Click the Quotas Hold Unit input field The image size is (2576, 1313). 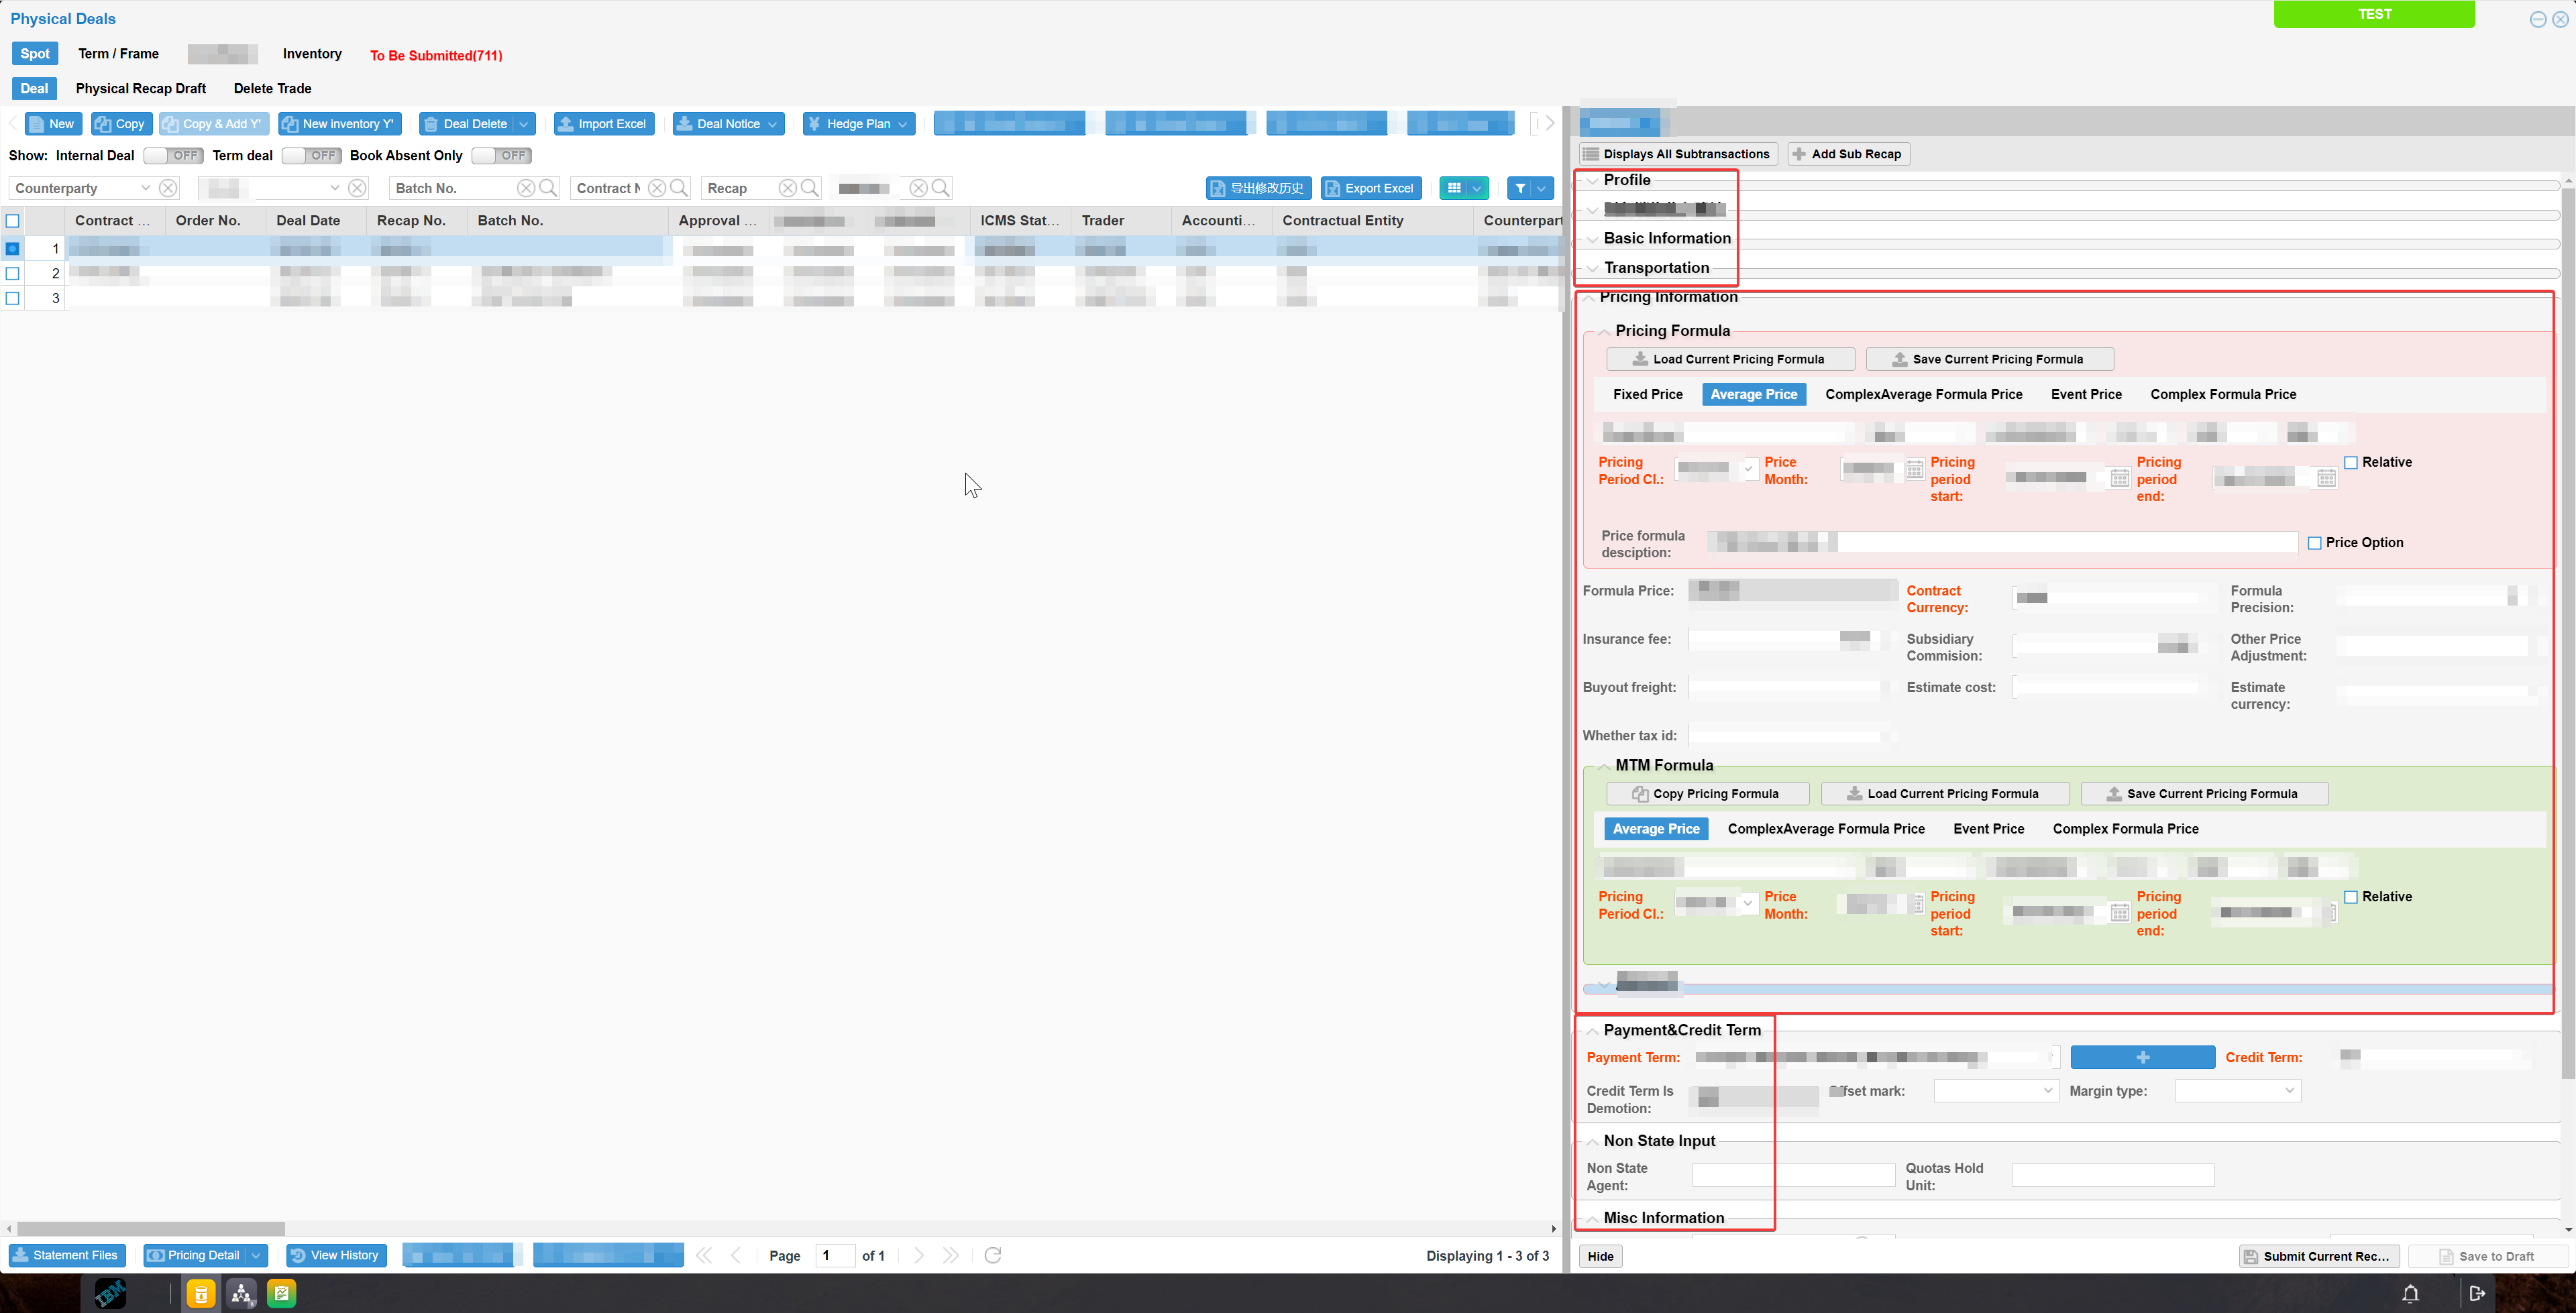[2112, 1176]
